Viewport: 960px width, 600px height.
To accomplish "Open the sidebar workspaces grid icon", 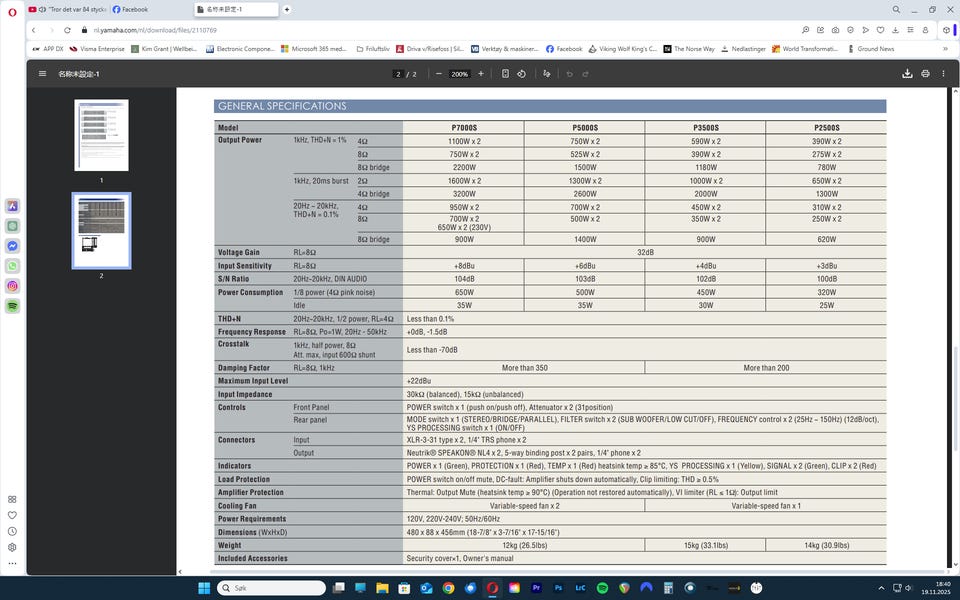I will [x=12, y=500].
